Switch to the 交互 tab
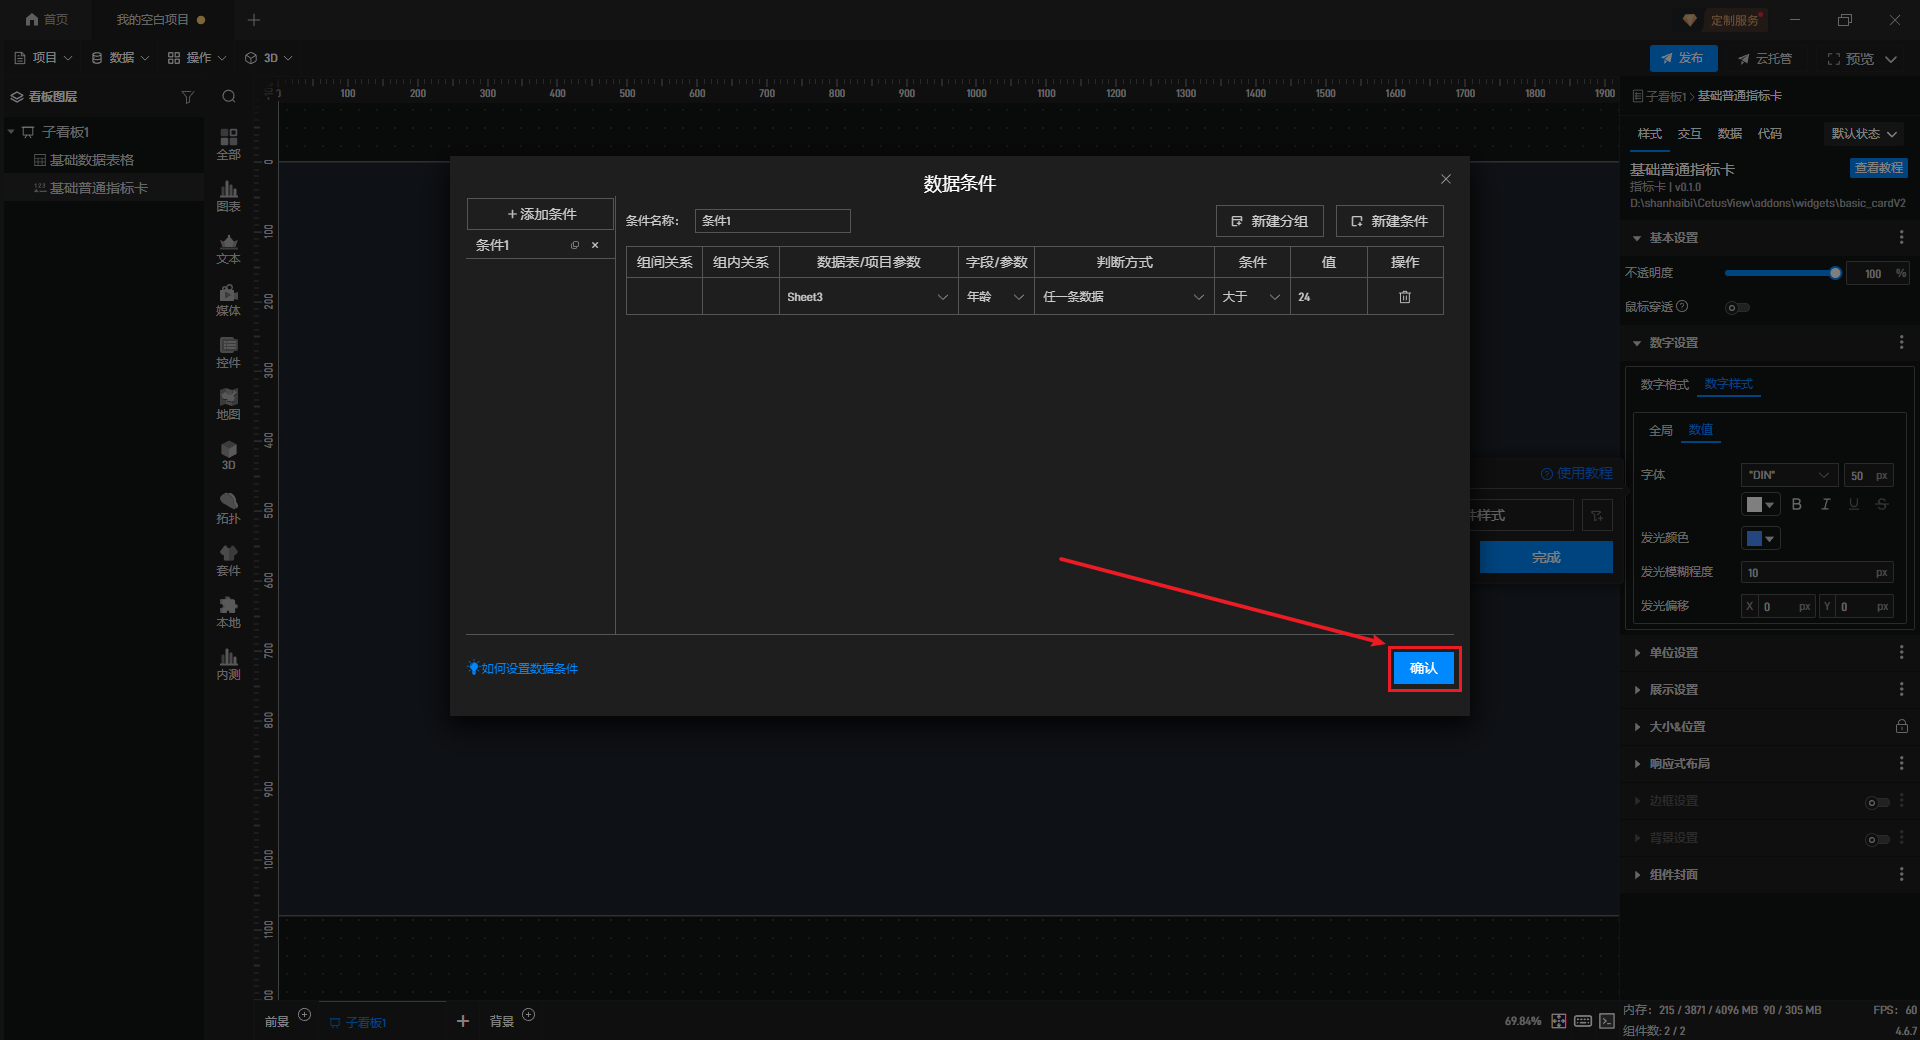The height and width of the screenshot is (1040, 1920). [x=1689, y=134]
